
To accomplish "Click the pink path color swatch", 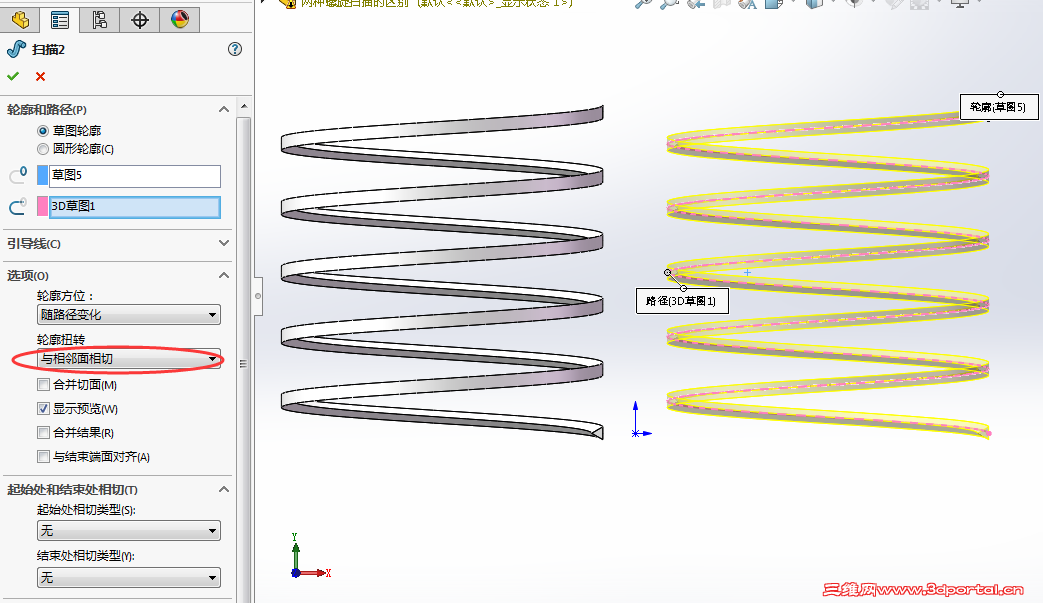I will [x=43, y=207].
